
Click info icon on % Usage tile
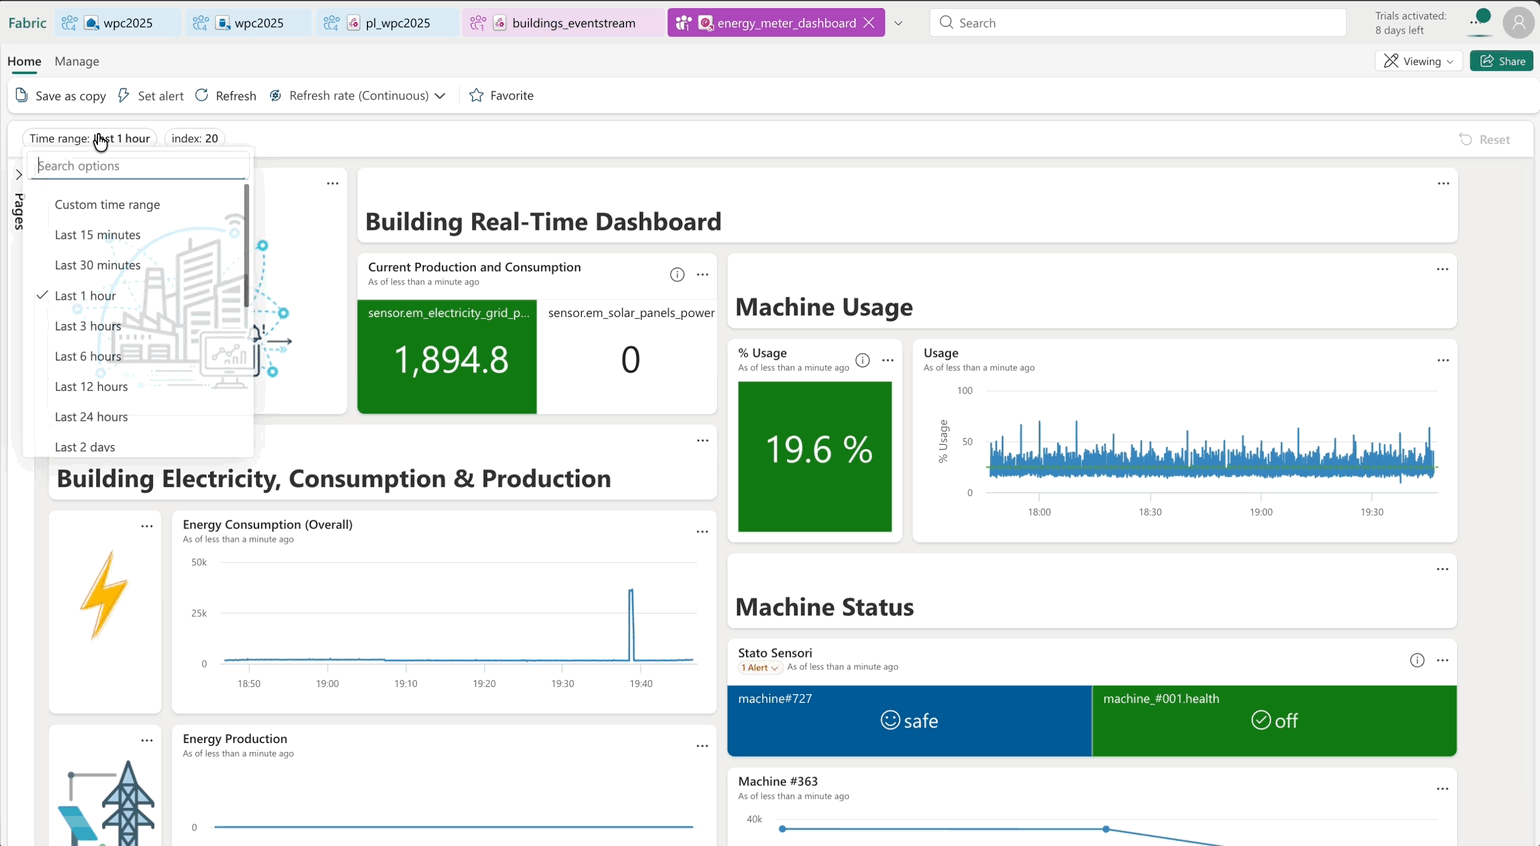862,360
